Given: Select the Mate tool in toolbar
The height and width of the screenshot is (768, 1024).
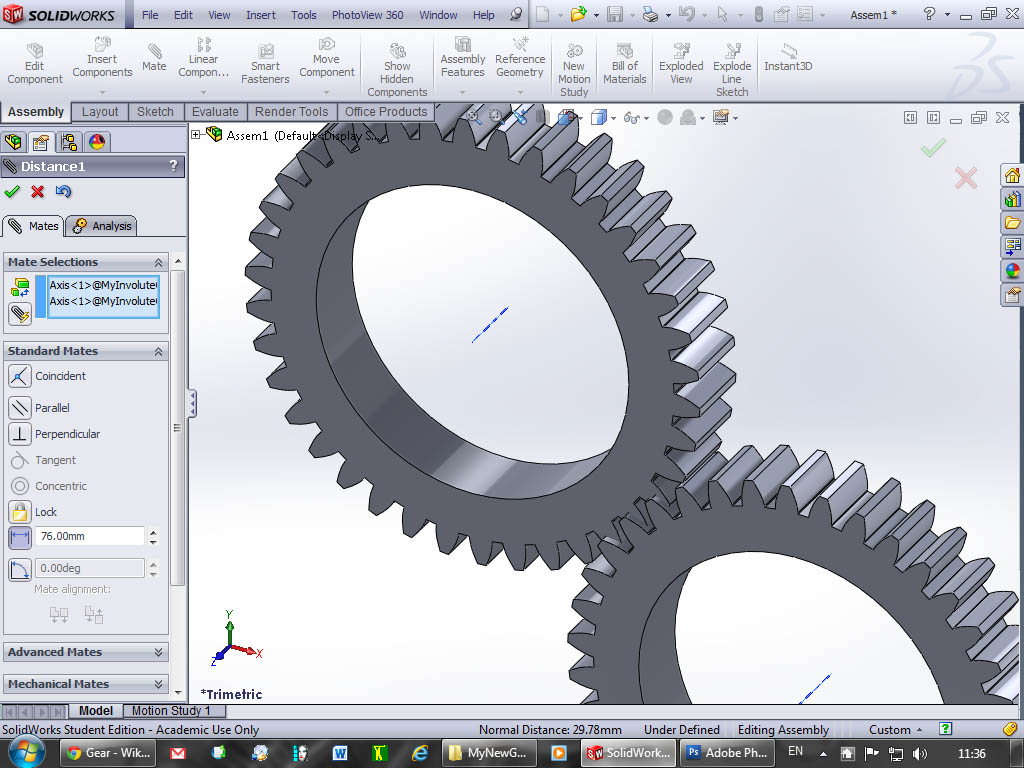Looking at the screenshot, I should pos(154,57).
